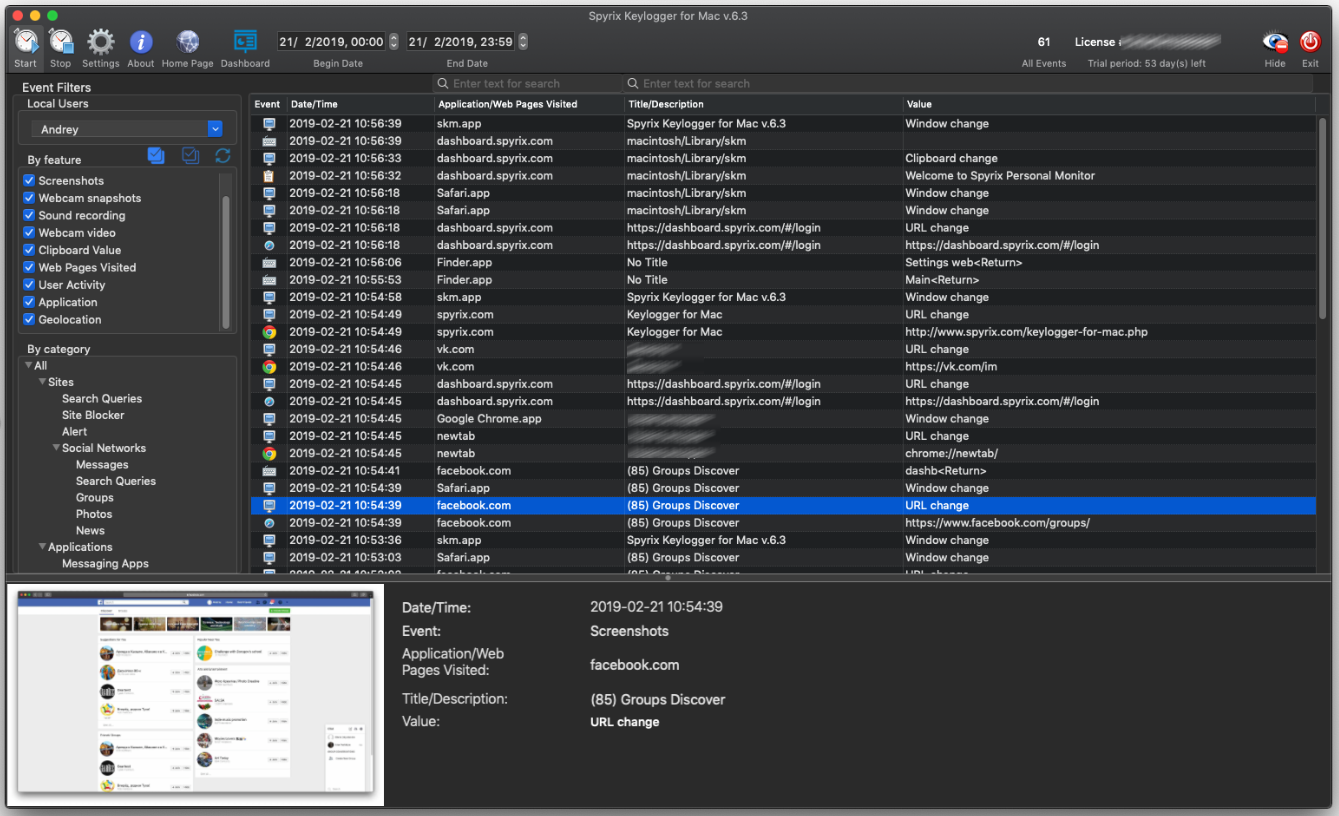Click the check-all features icon
1339x816 pixels.
[x=156, y=155]
